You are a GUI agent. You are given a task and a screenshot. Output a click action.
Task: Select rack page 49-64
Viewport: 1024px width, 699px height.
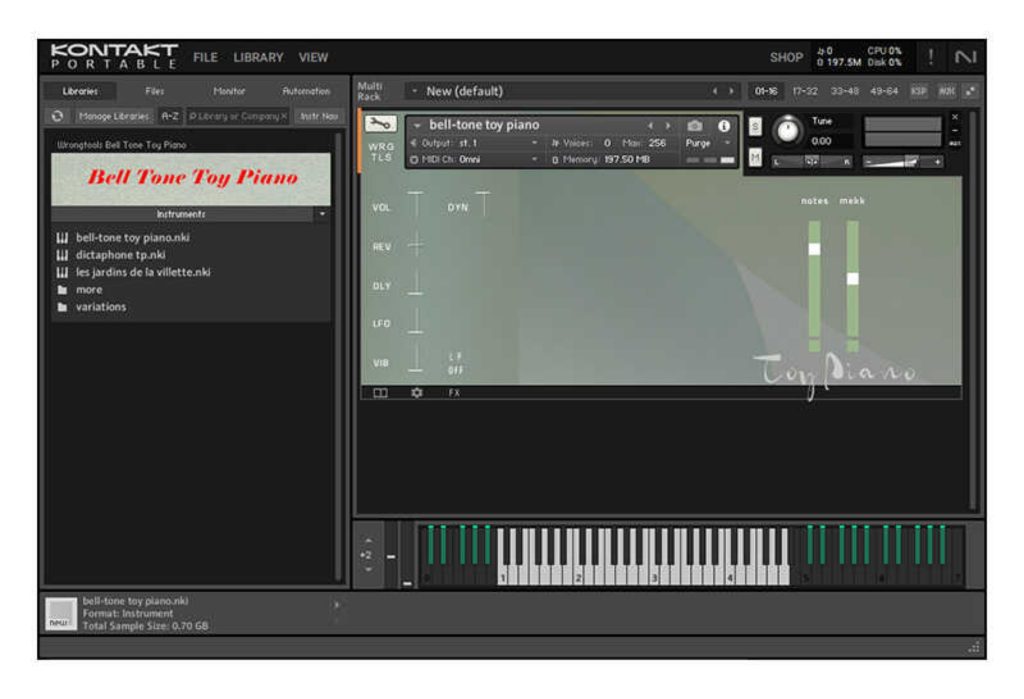point(884,91)
